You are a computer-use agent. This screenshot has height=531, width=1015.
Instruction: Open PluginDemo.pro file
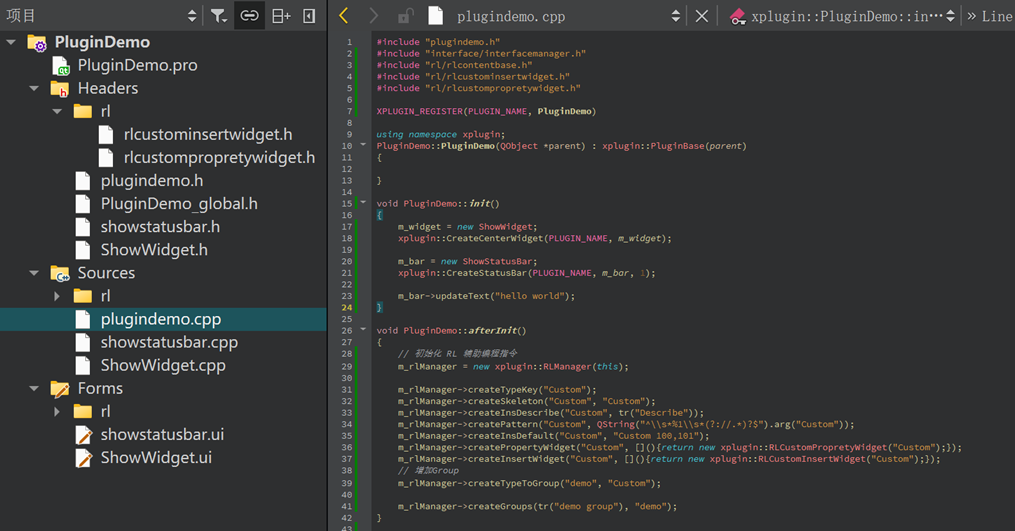[x=137, y=65]
